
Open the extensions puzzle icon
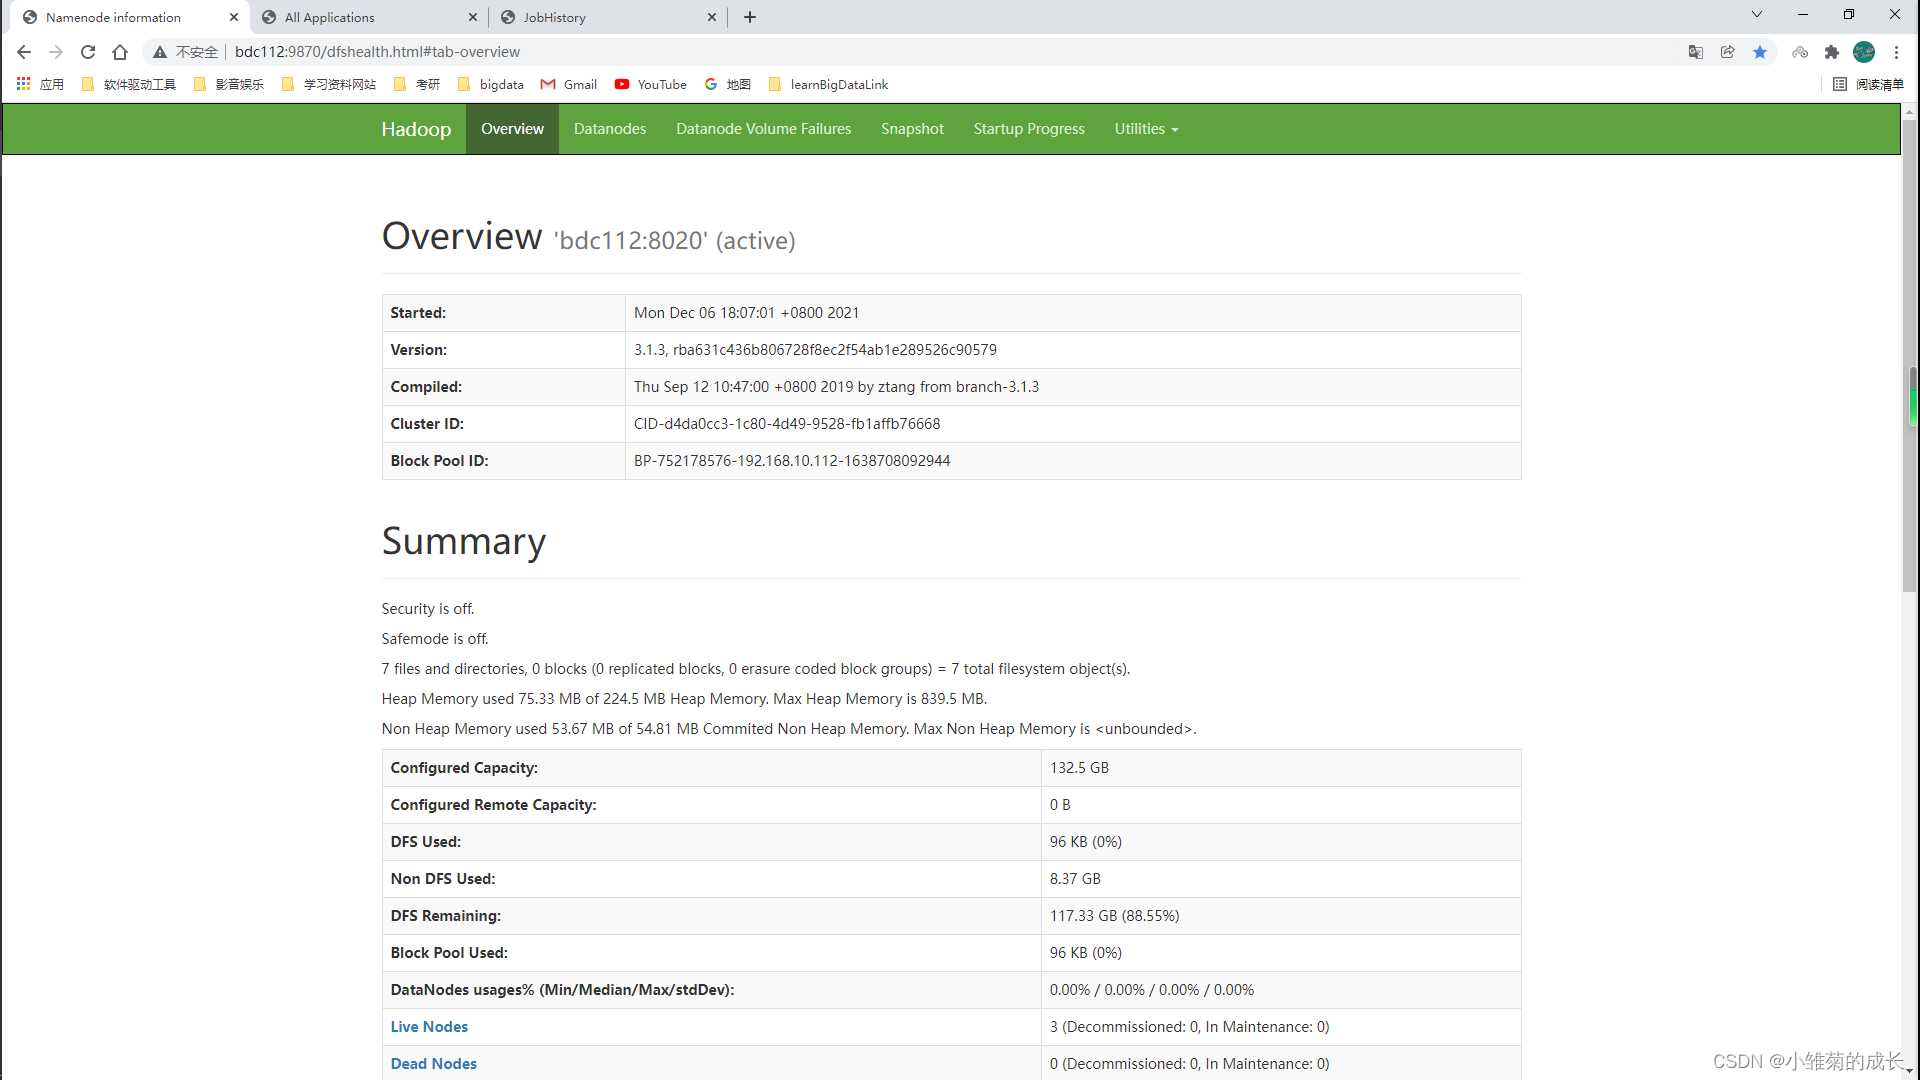click(1832, 52)
